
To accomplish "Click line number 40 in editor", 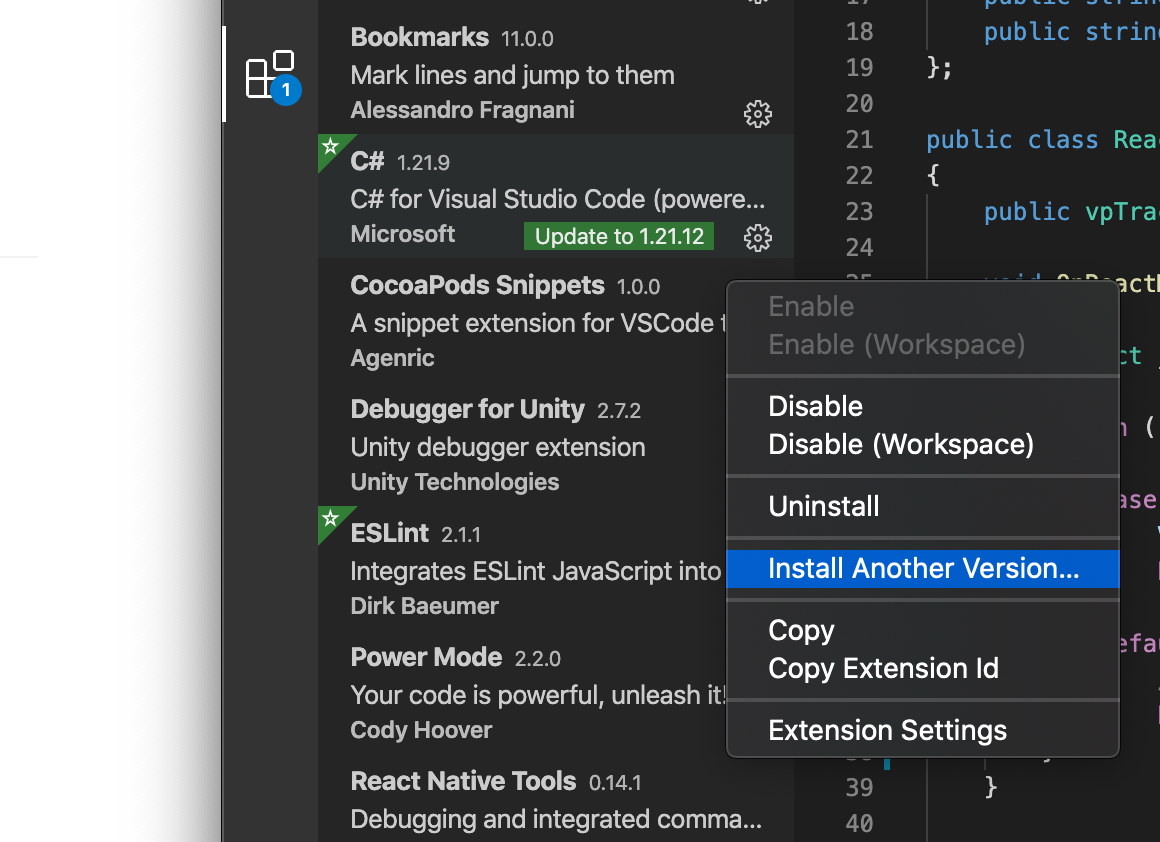I will point(859,824).
